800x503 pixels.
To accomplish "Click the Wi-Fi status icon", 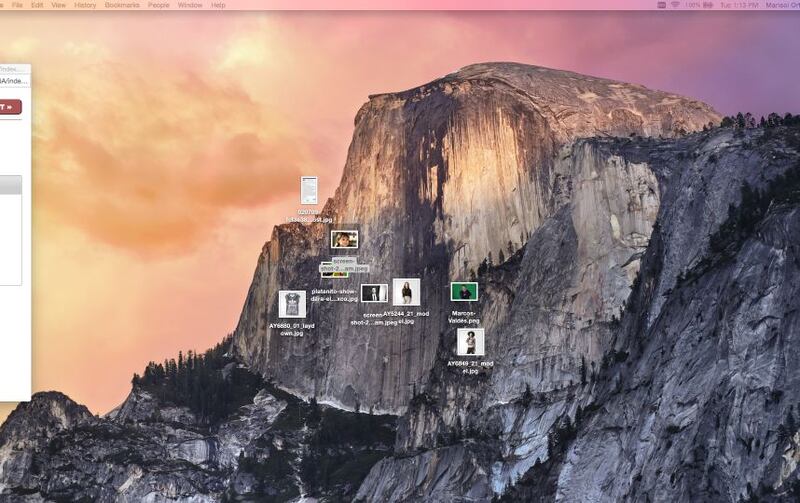I will tap(675, 5).
